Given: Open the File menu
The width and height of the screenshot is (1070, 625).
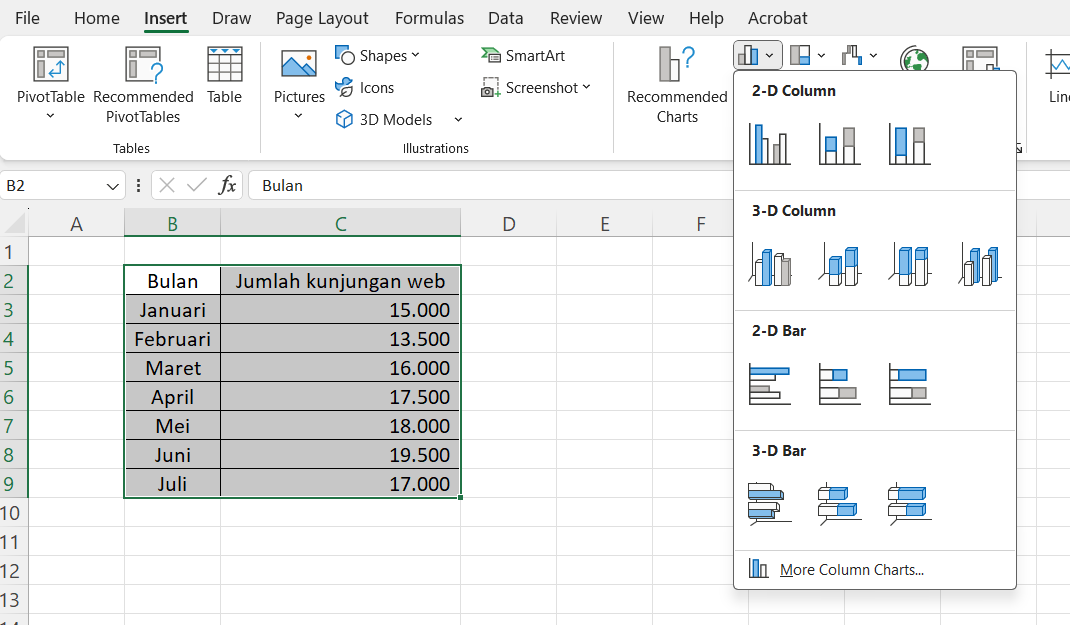Looking at the screenshot, I should click(27, 18).
